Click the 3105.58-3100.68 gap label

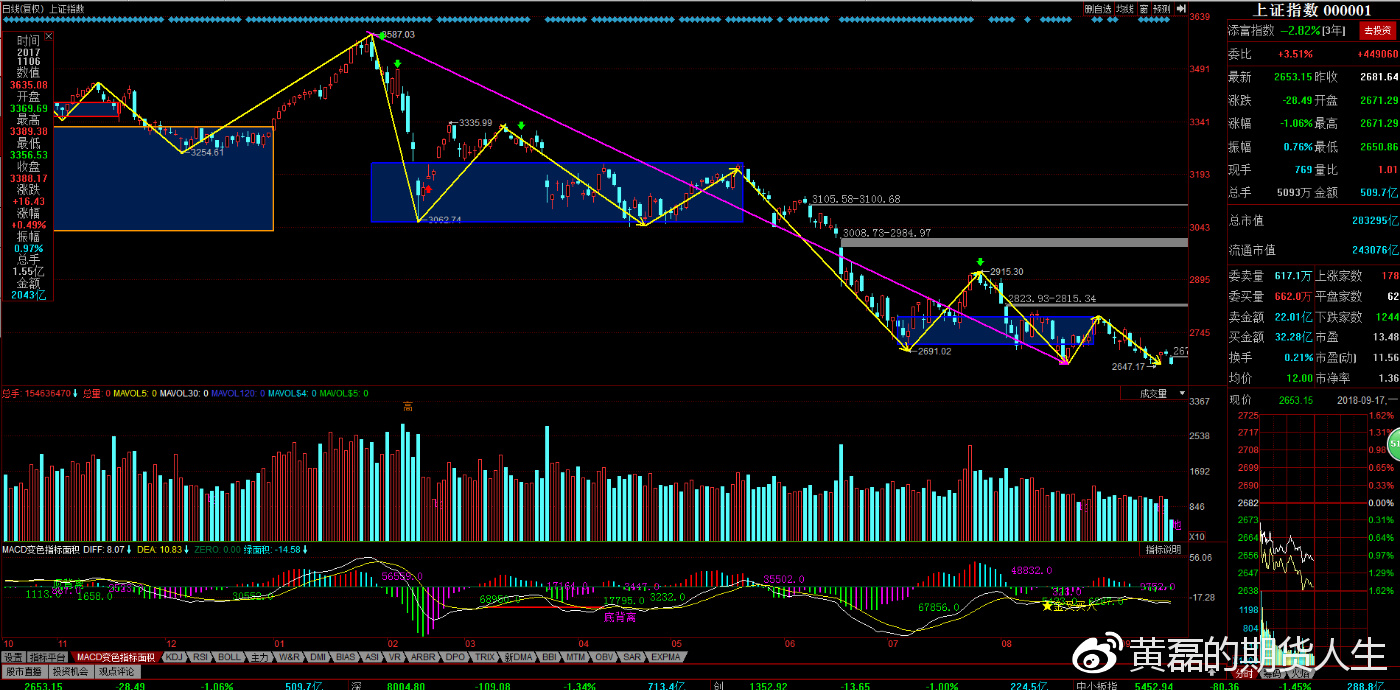[x=856, y=200]
